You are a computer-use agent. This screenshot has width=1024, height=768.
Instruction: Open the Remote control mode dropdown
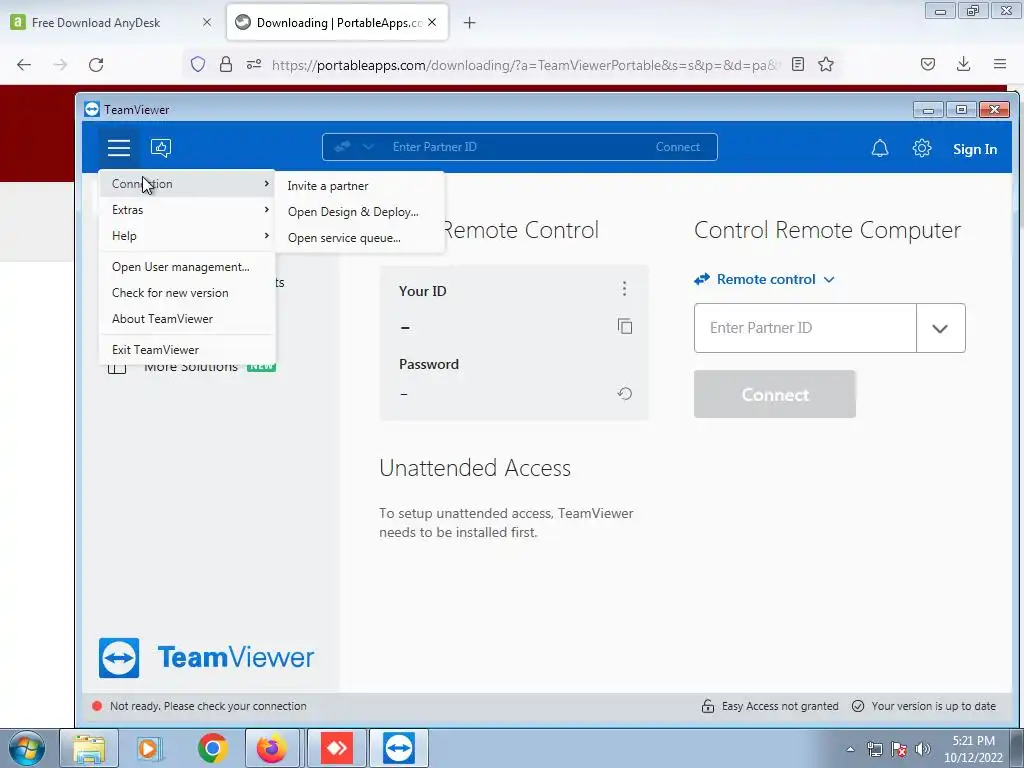pyautogui.click(x=764, y=280)
